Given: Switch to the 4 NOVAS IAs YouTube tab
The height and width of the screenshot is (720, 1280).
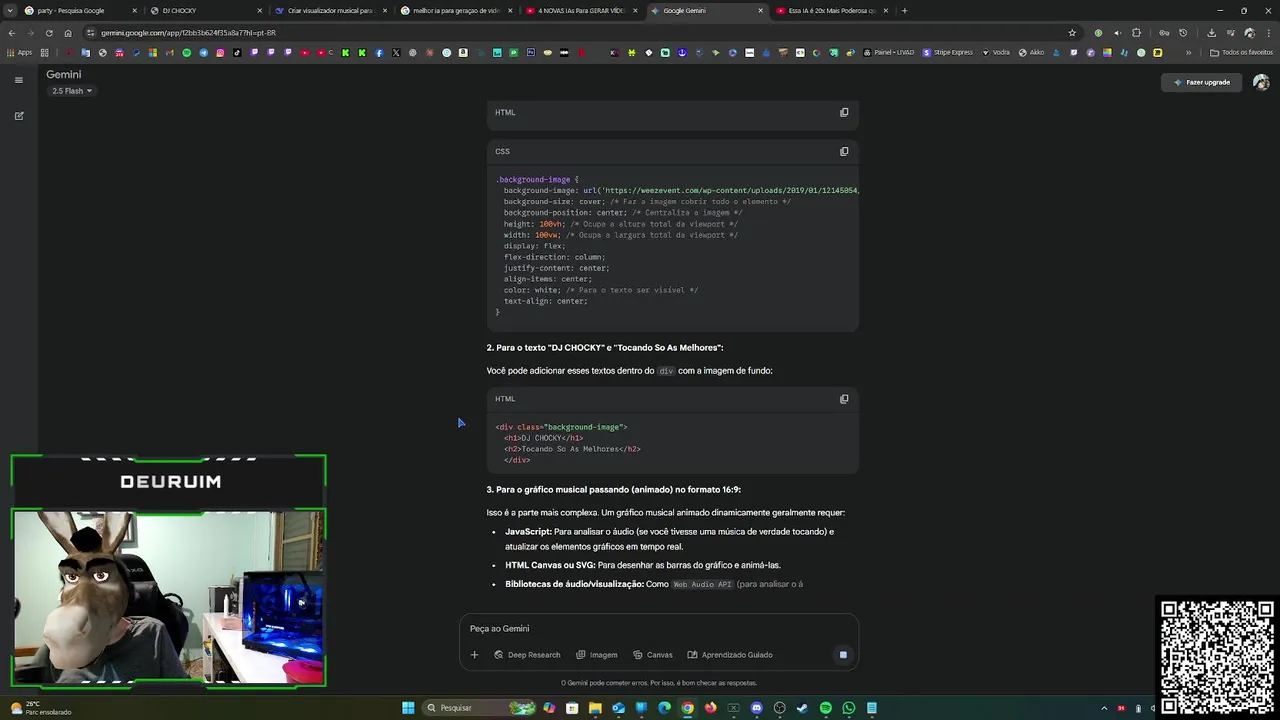Looking at the screenshot, I should (x=580, y=11).
